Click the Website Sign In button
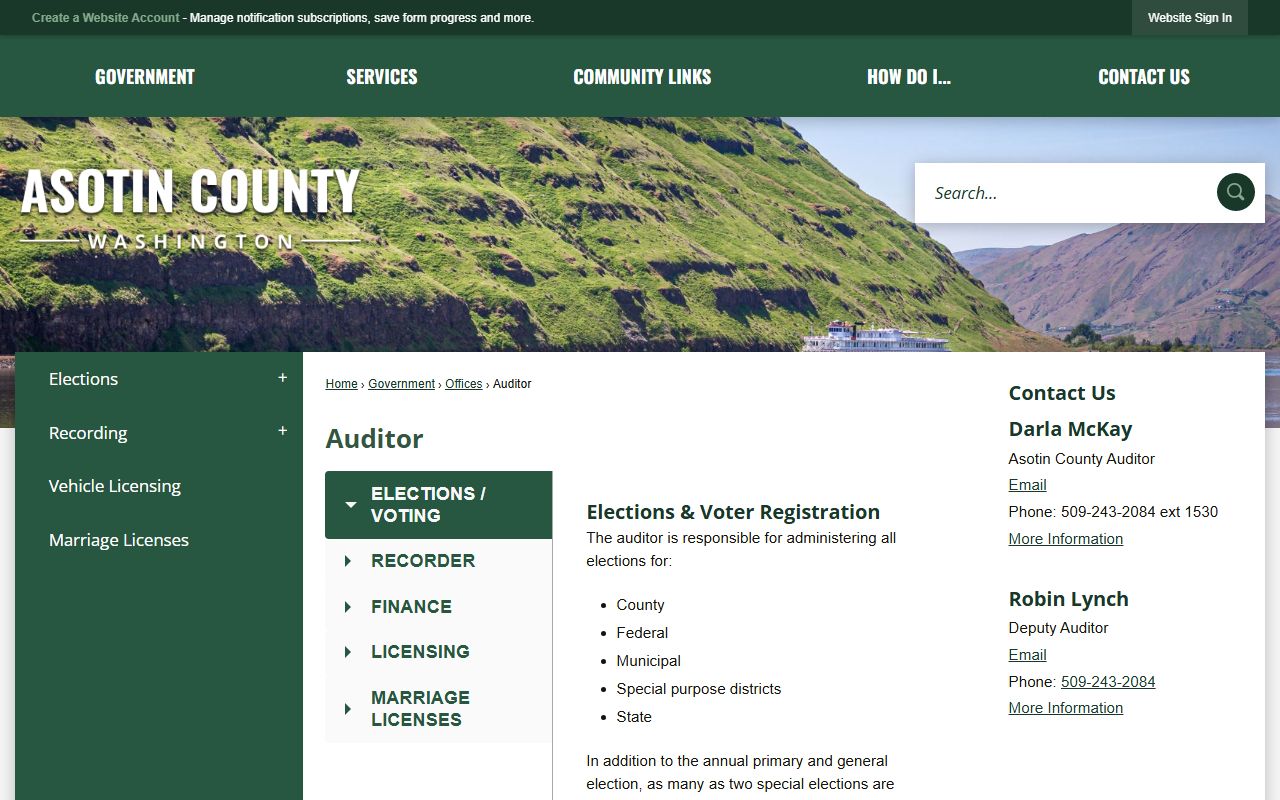Screen dimensions: 1280x800 tap(1189, 18)
